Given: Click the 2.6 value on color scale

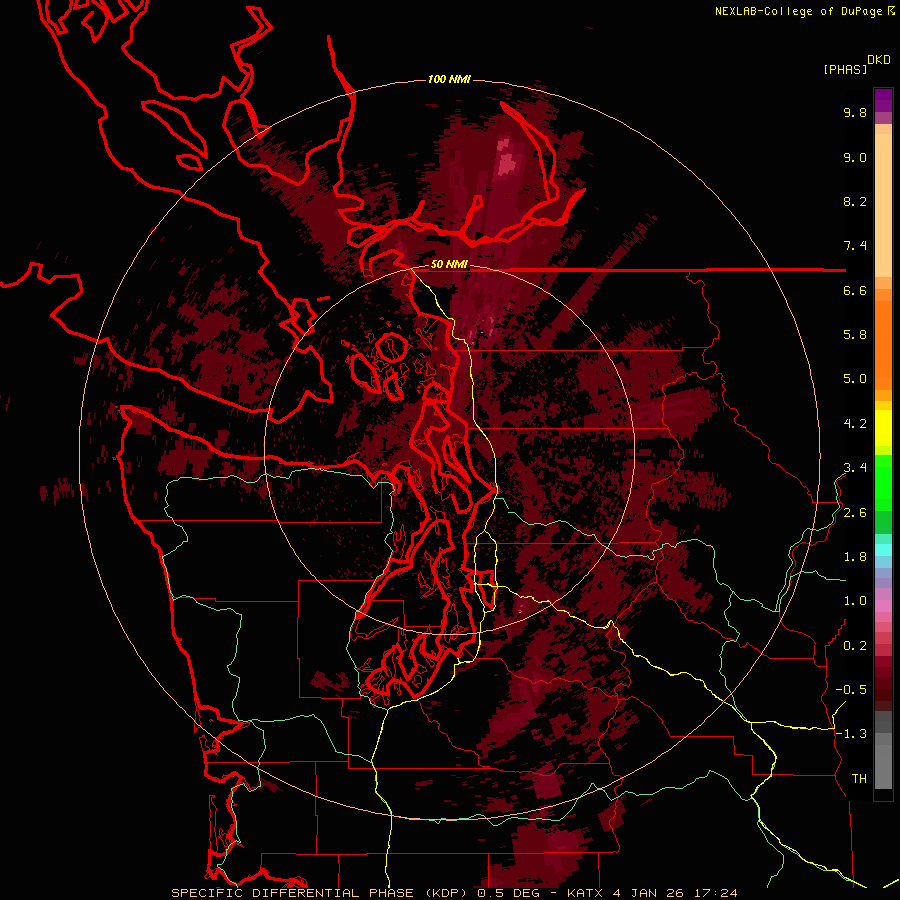Looking at the screenshot, I should (x=855, y=513).
